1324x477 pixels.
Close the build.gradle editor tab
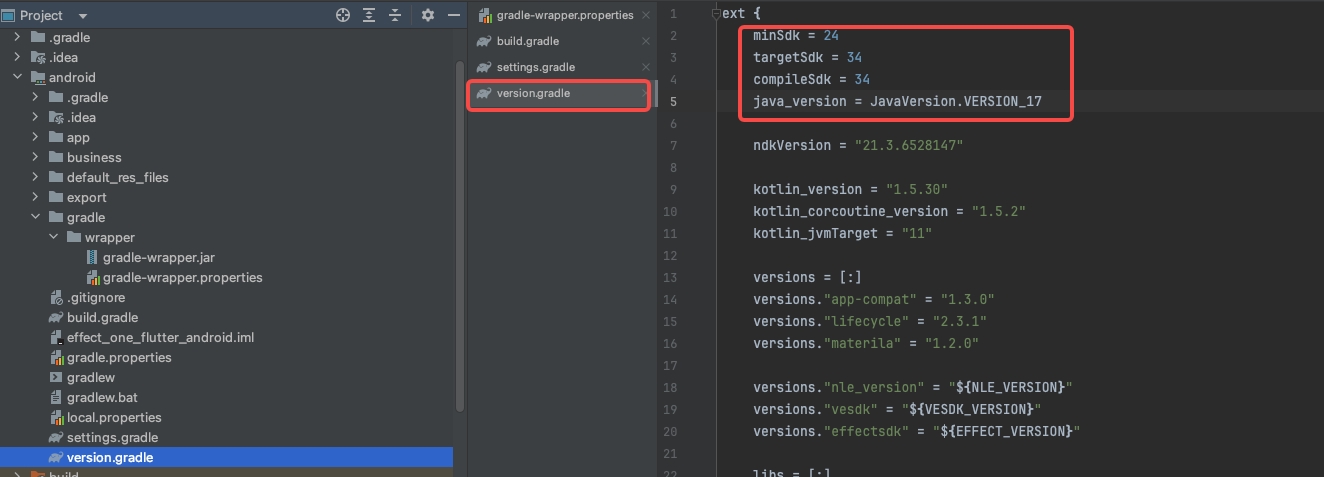[x=645, y=41]
